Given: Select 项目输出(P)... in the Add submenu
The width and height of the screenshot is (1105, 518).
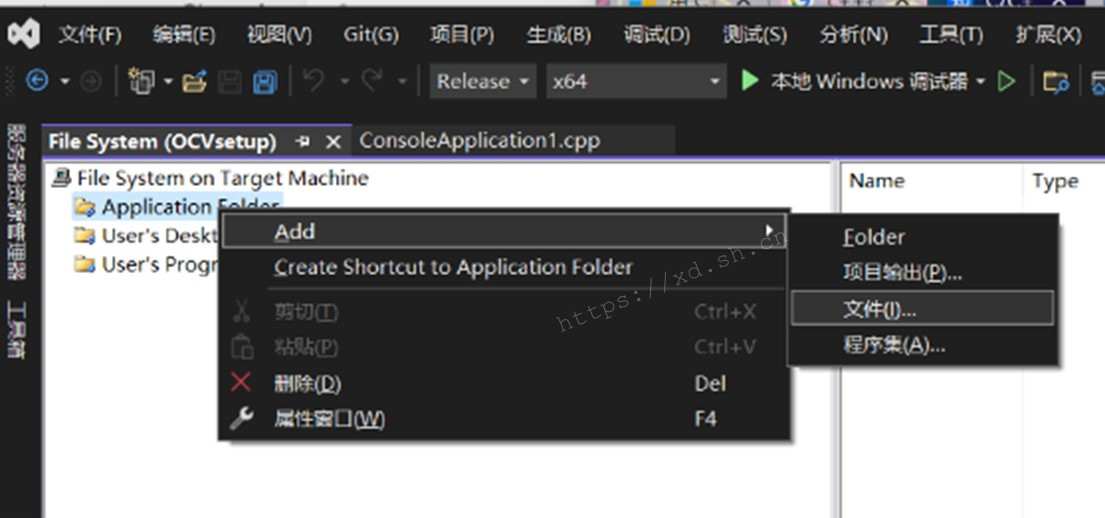Looking at the screenshot, I should pos(922,273).
